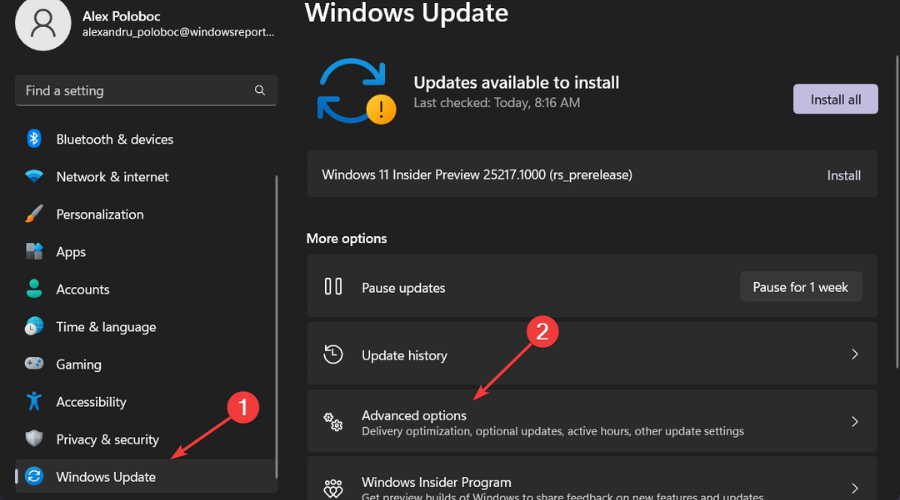Open Windows Insider Program row
Screen dimensions: 900x500
tap(592, 478)
